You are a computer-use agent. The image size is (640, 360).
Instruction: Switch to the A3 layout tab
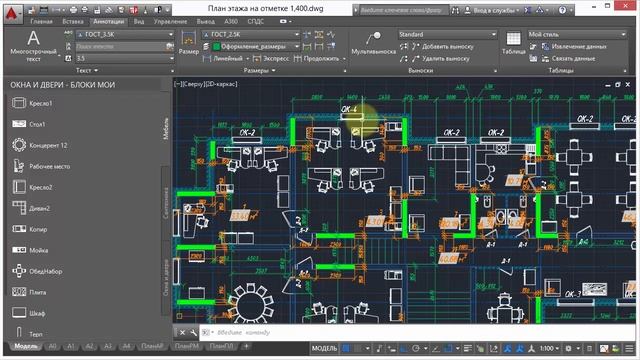click(108, 346)
